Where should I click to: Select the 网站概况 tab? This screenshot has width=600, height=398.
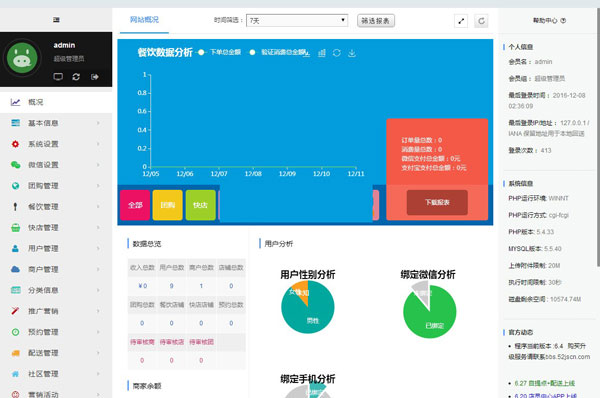(x=144, y=20)
